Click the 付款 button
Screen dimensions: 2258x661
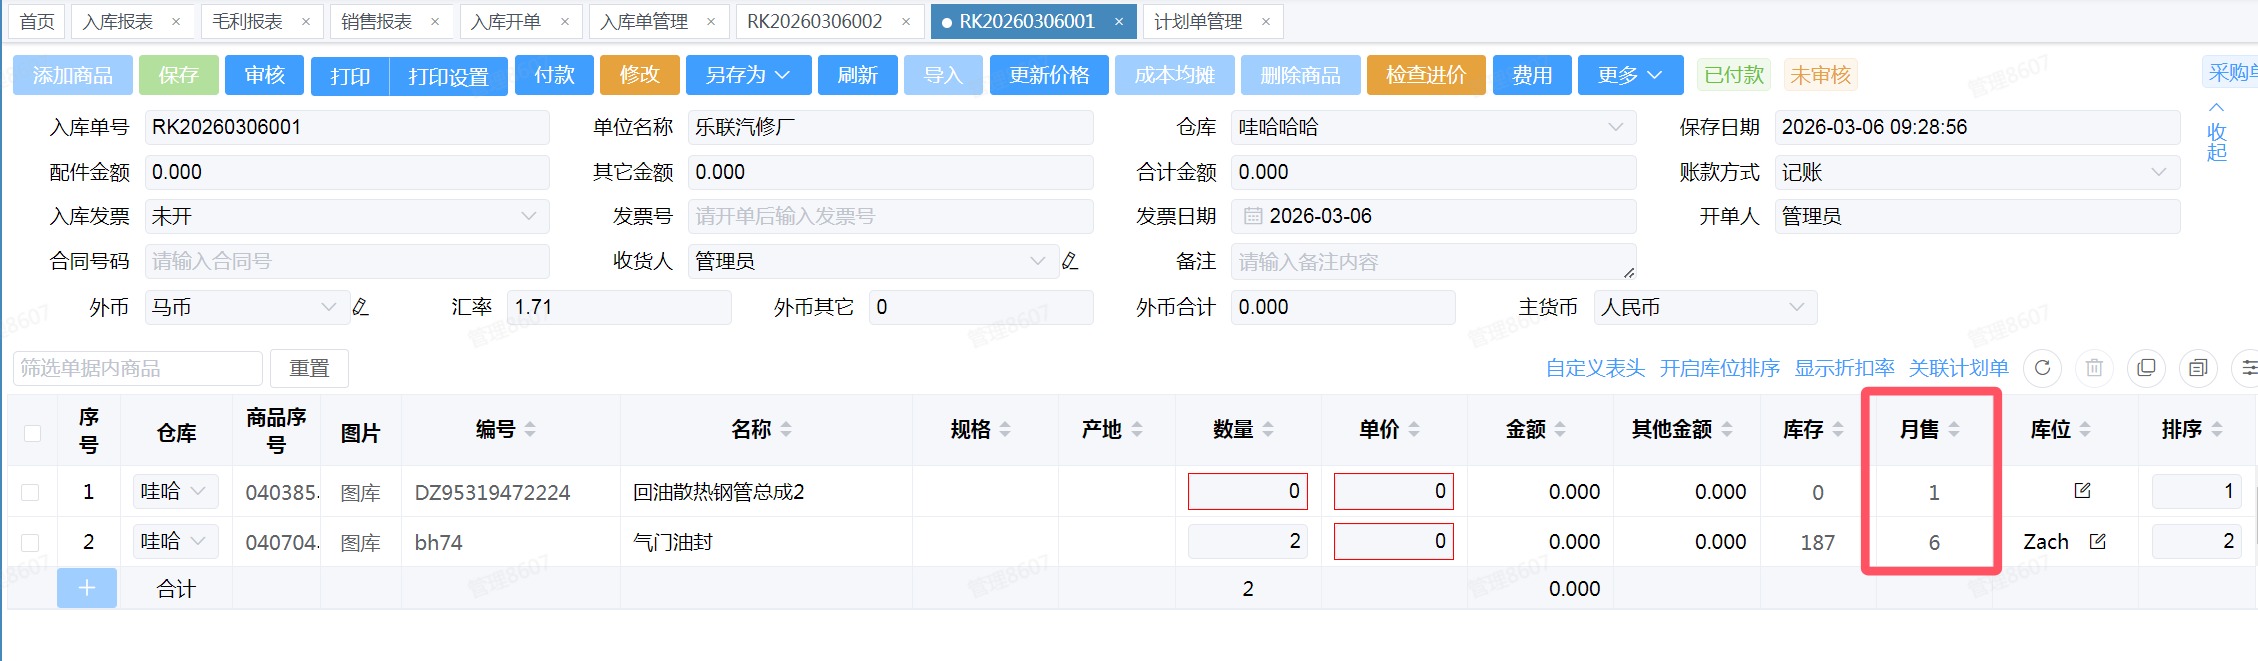coord(554,75)
